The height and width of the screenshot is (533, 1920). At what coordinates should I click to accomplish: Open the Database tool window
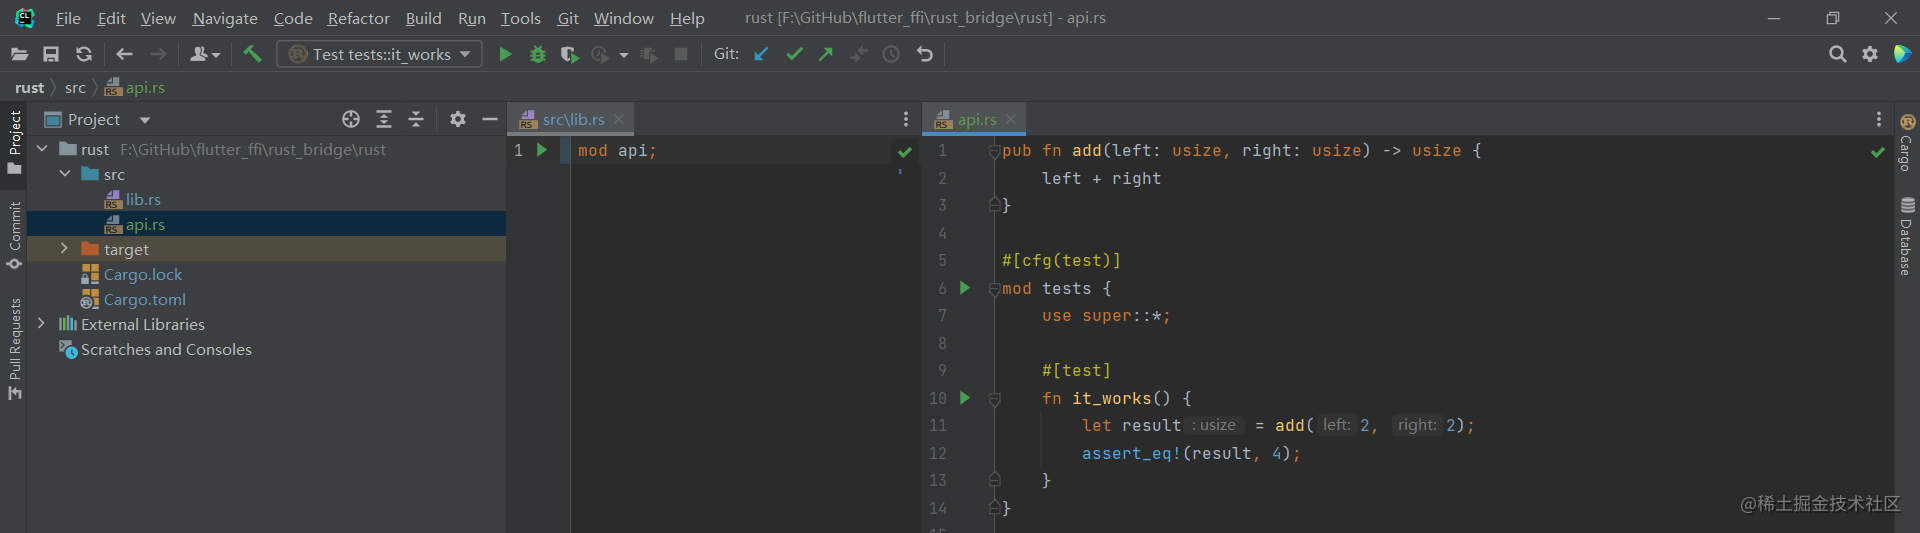[x=1906, y=236]
